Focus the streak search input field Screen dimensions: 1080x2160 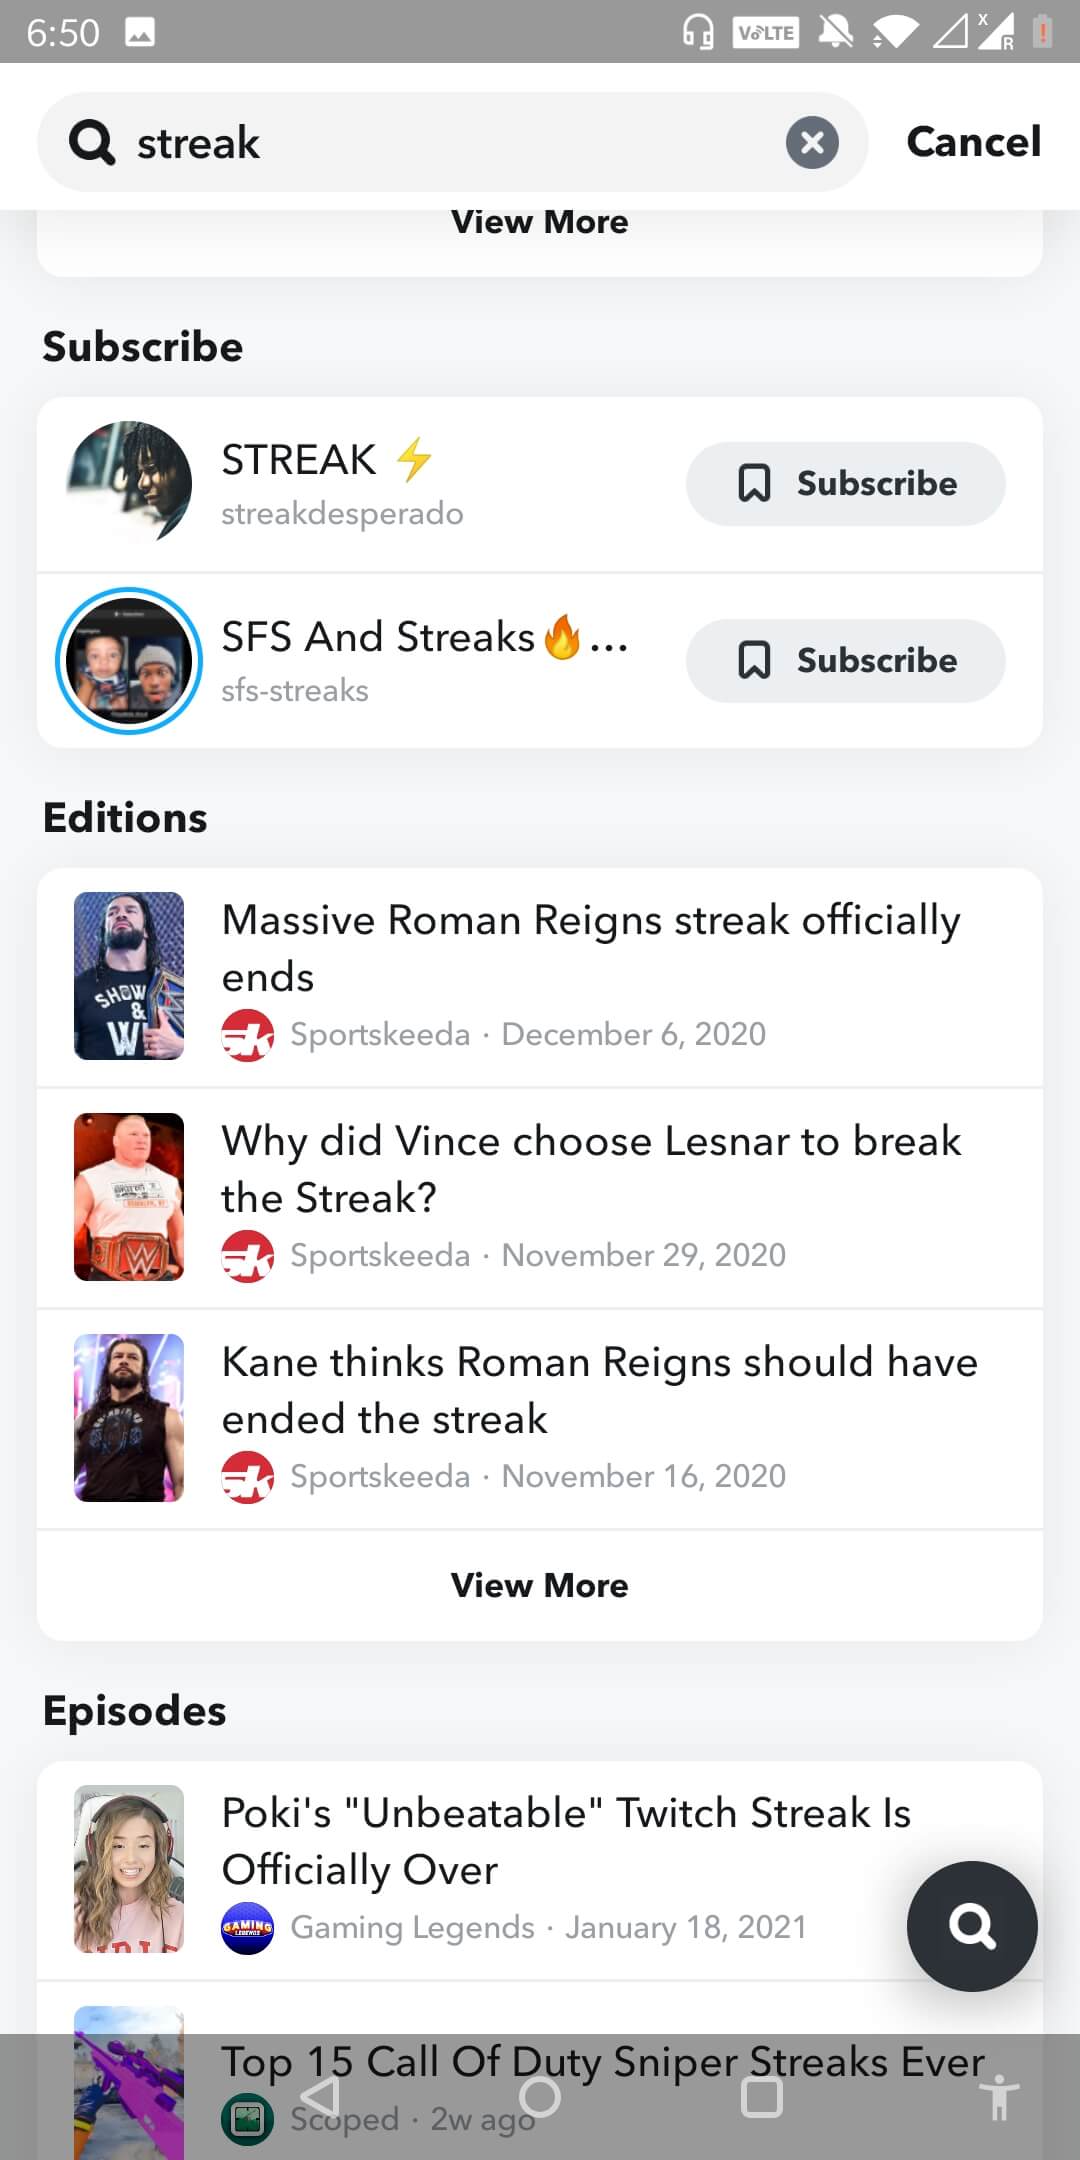tap(450, 142)
